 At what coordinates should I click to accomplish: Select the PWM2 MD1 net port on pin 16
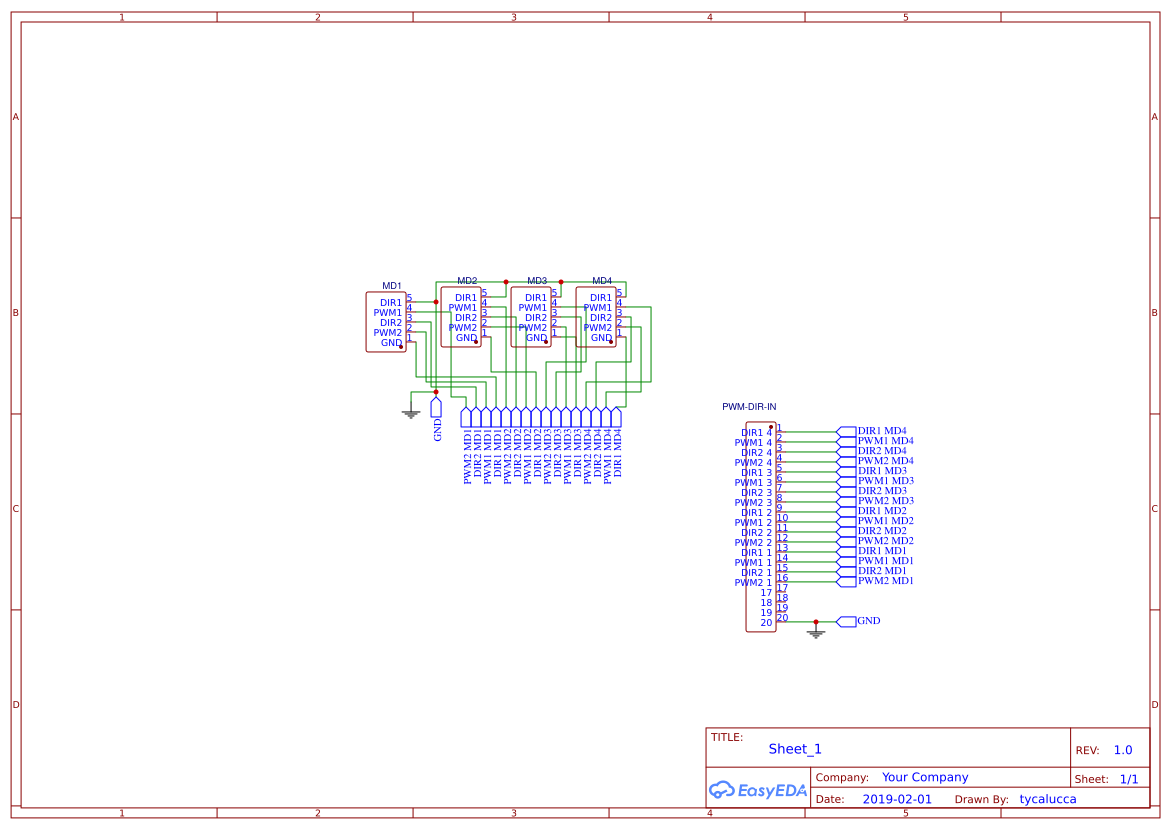pyautogui.click(x=847, y=581)
